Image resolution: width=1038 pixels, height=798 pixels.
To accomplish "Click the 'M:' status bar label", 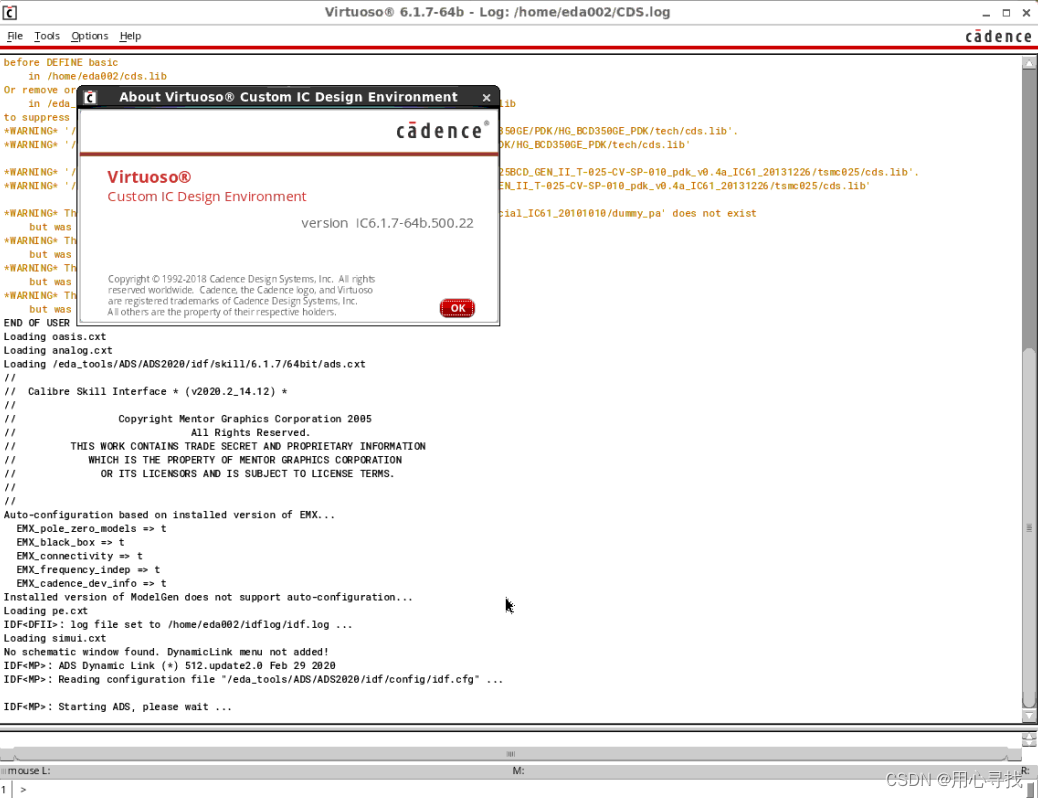I will tap(518, 771).
